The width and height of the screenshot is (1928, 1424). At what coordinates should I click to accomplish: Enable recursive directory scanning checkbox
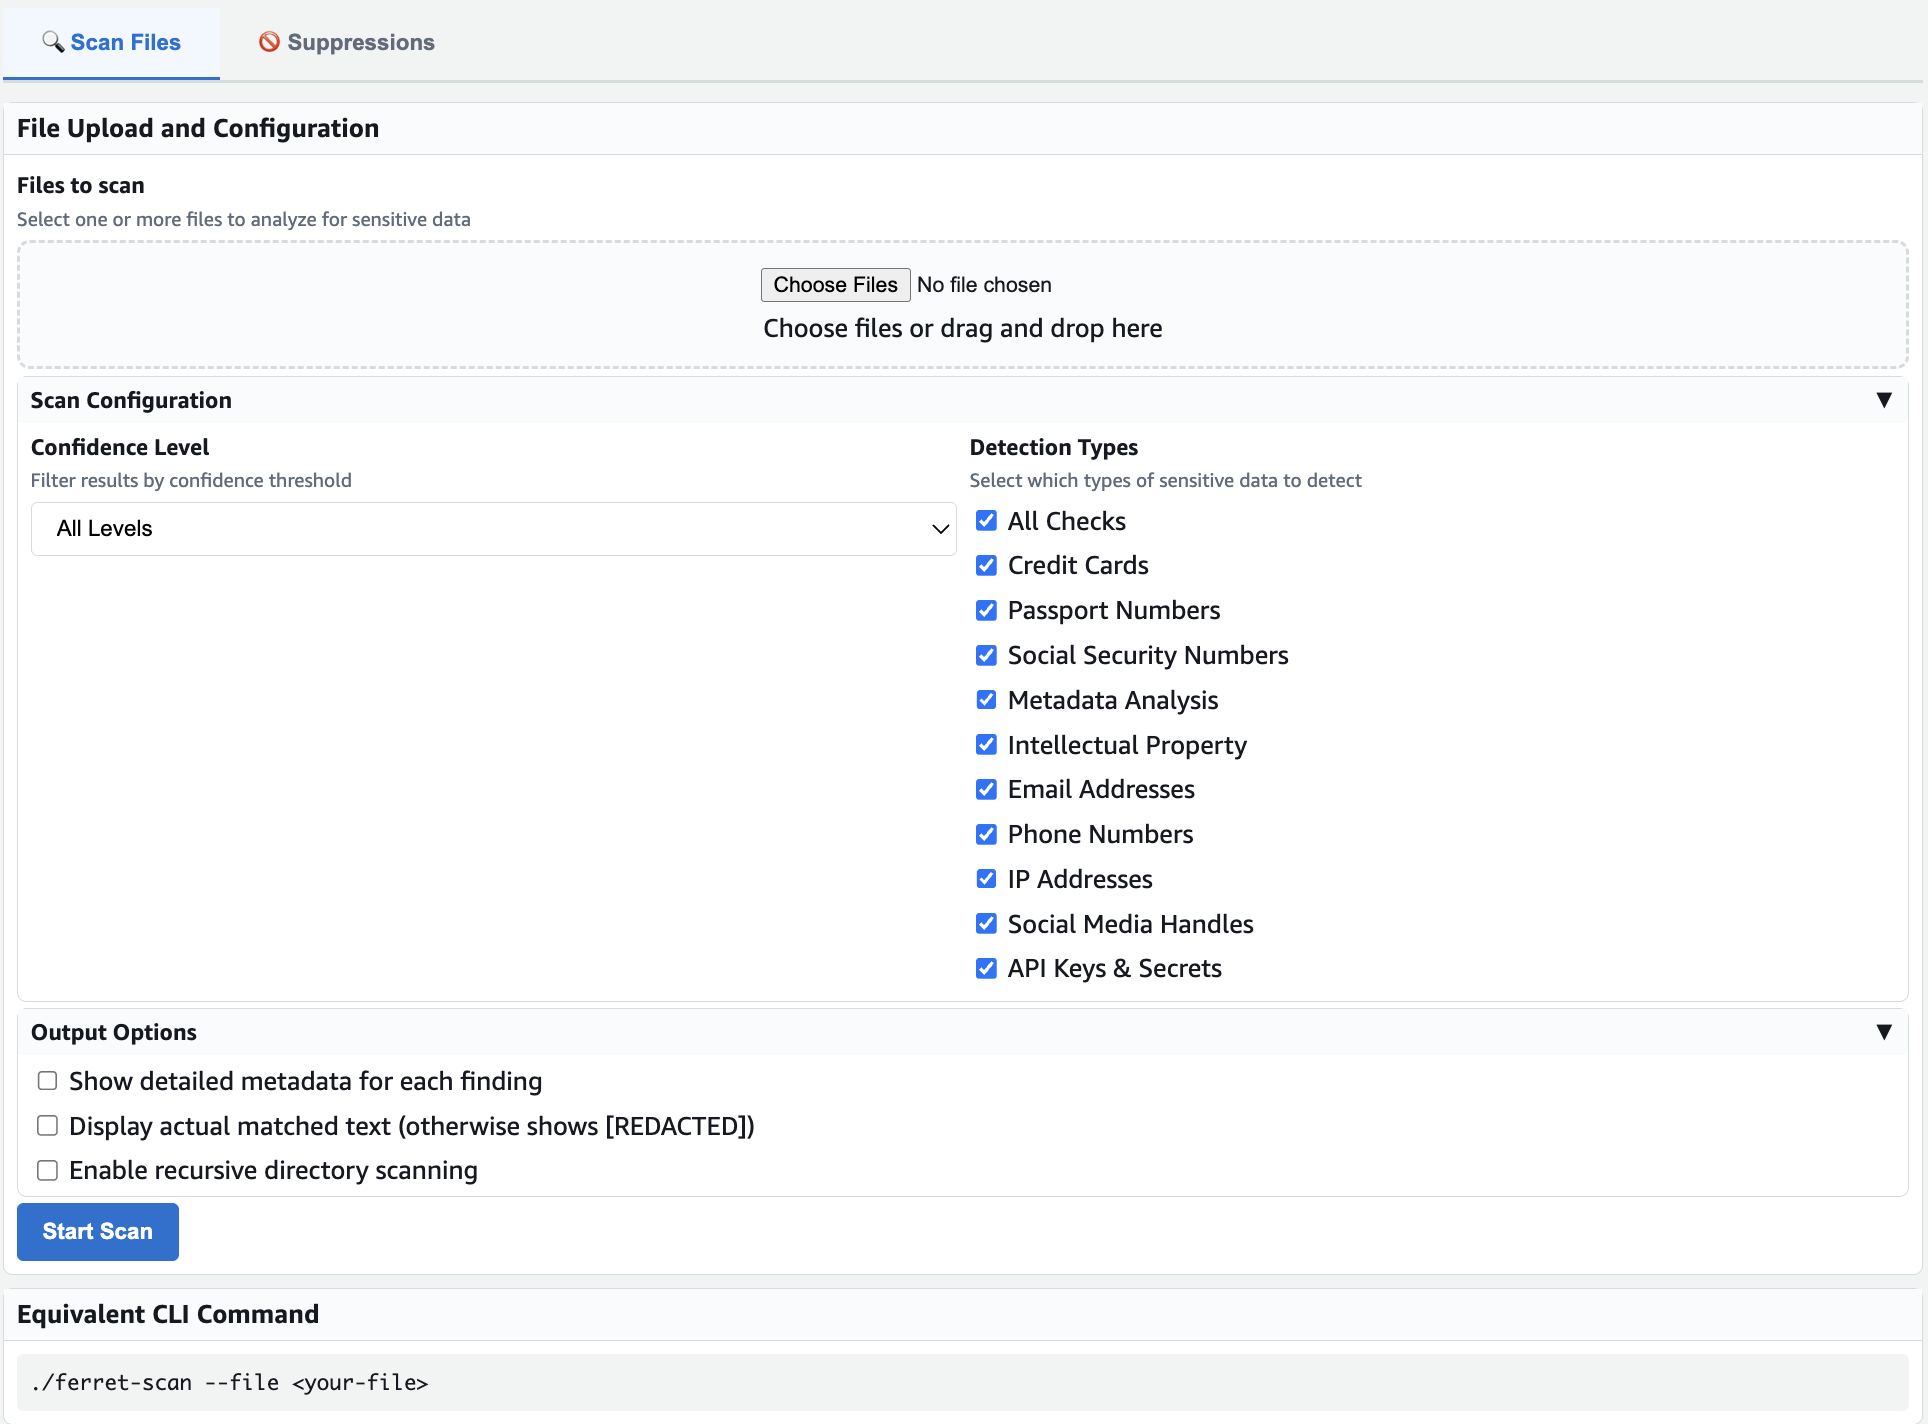[47, 1170]
